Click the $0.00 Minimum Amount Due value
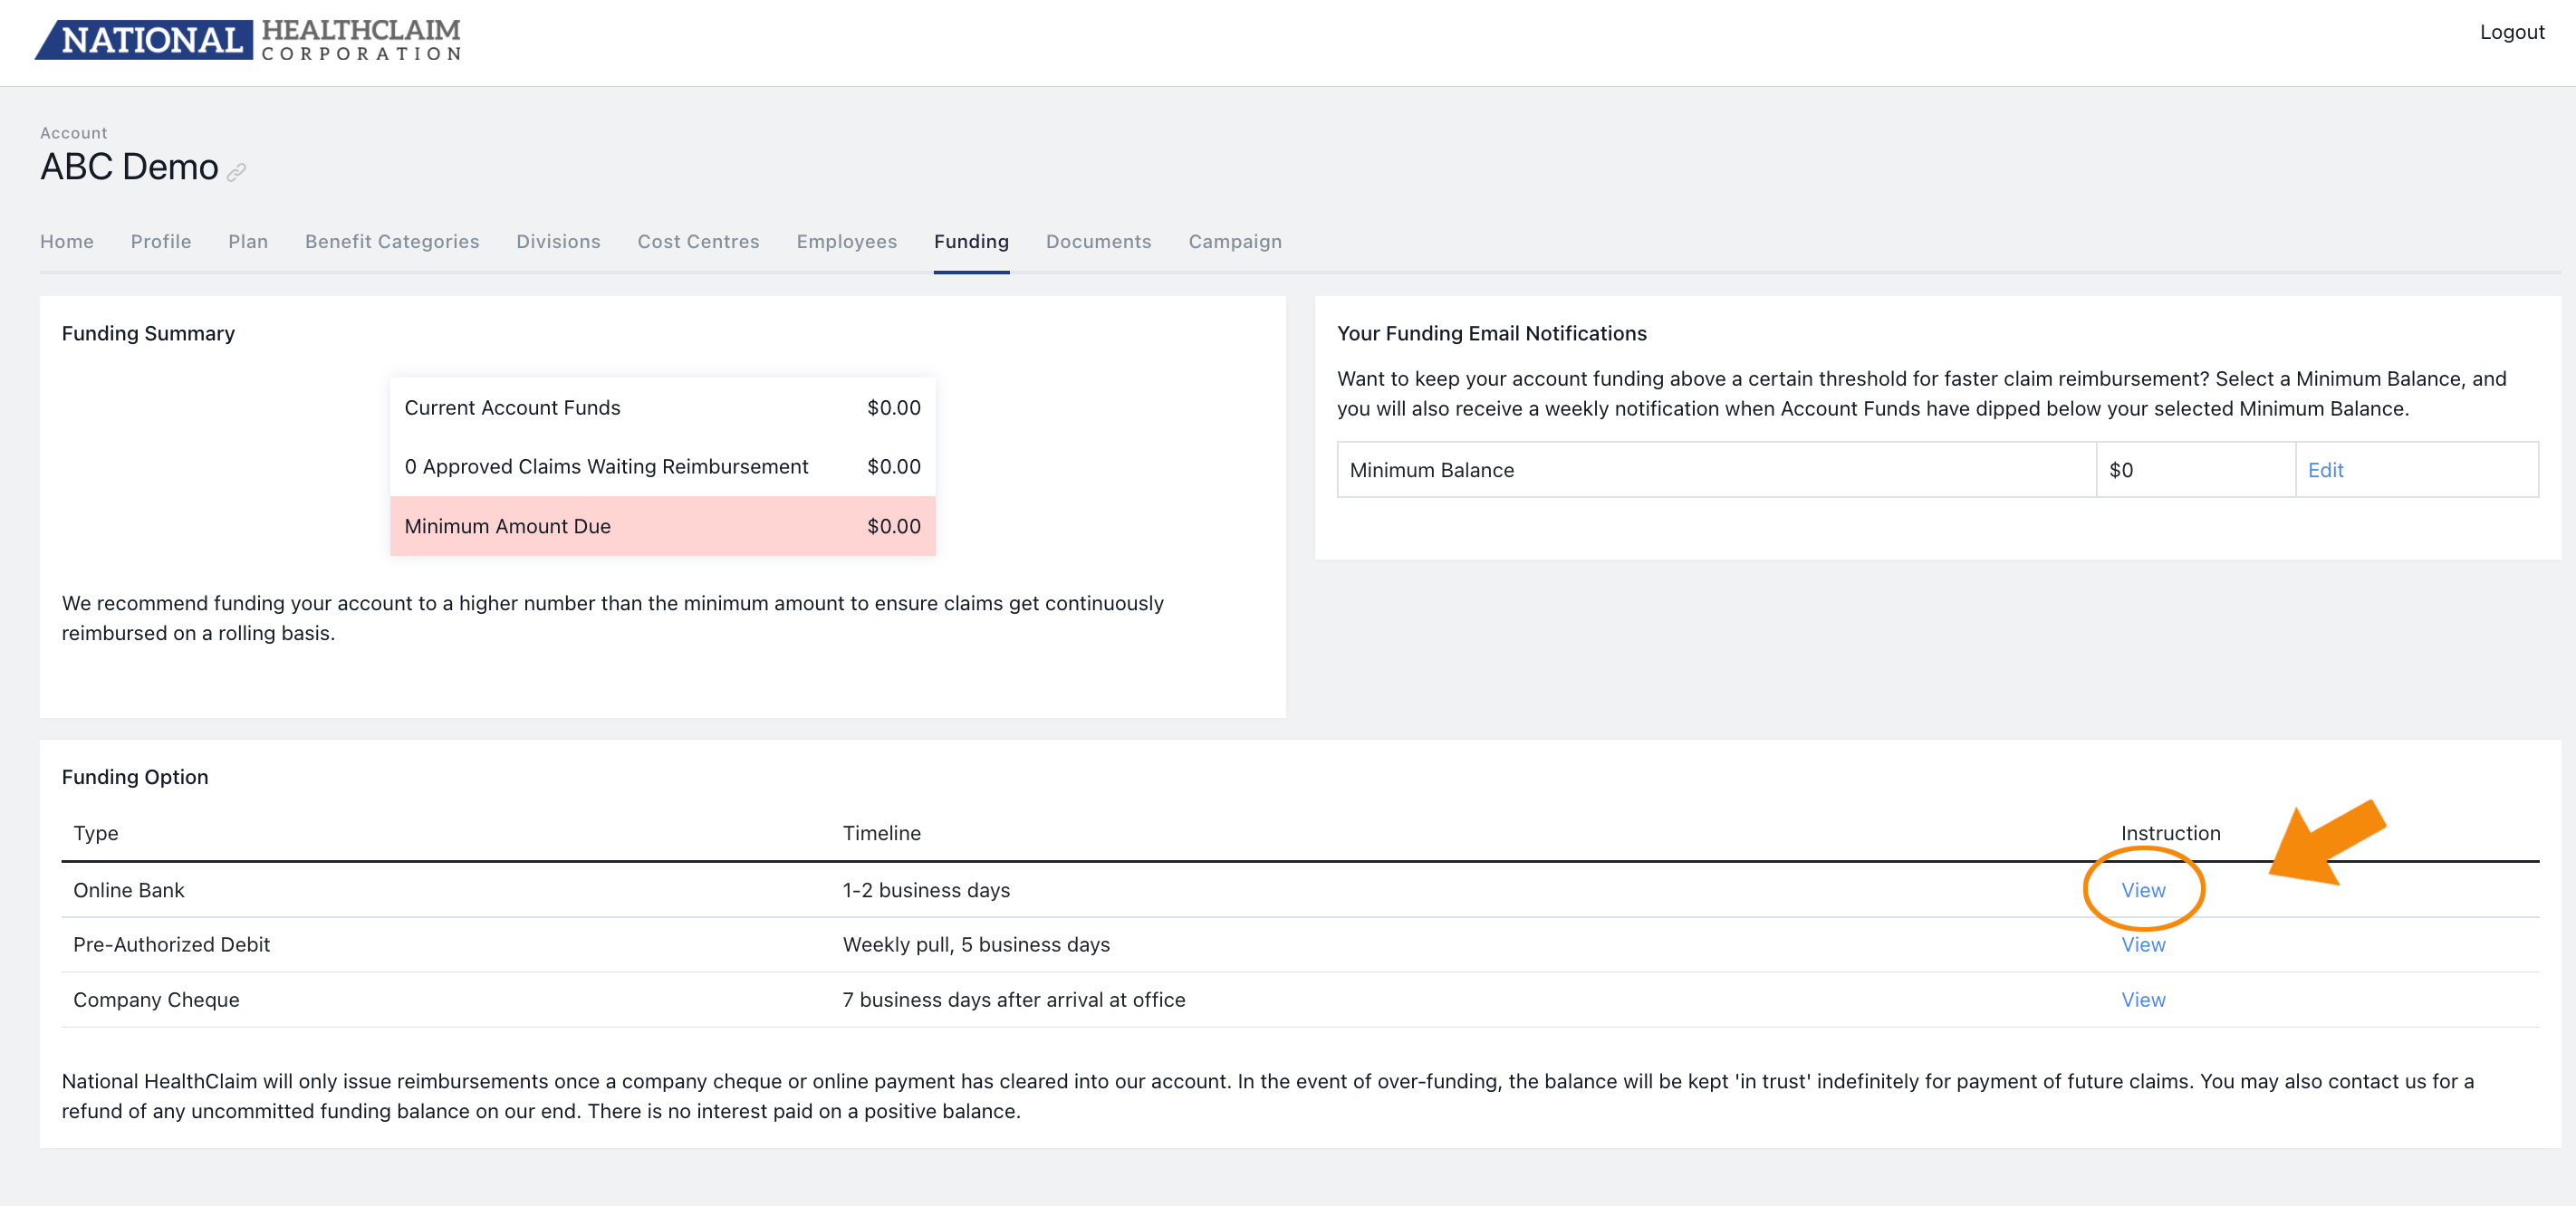 [x=893, y=526]
